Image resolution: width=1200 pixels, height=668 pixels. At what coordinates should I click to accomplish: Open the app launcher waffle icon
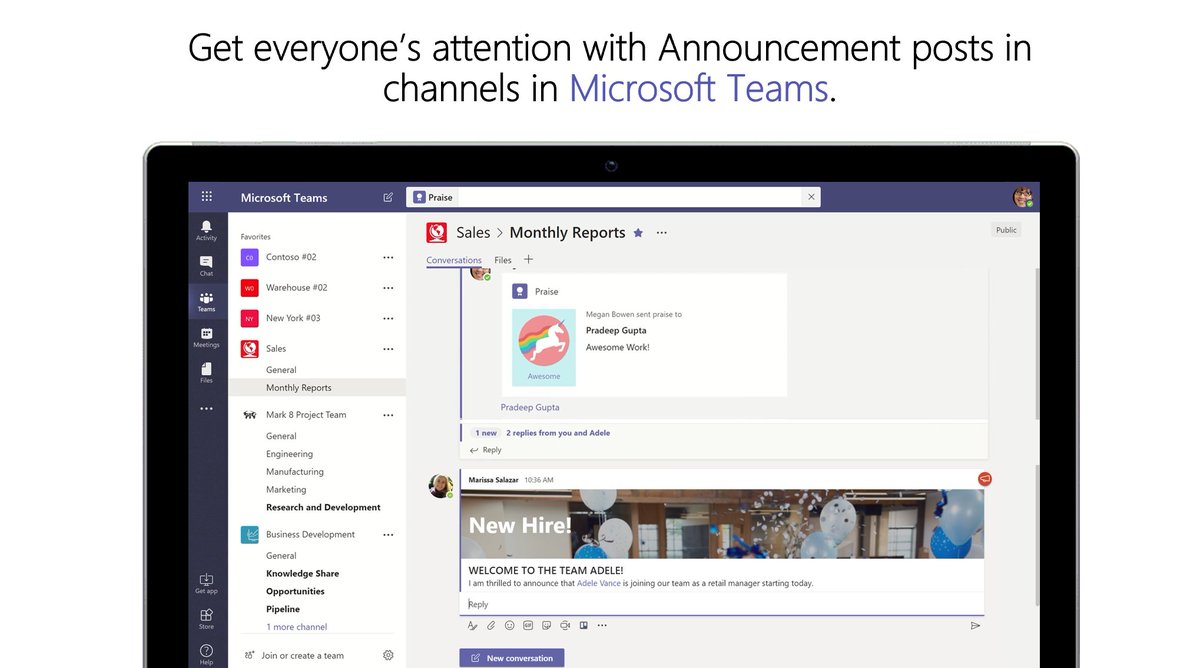pyautogui.click(x=207, y=197)
